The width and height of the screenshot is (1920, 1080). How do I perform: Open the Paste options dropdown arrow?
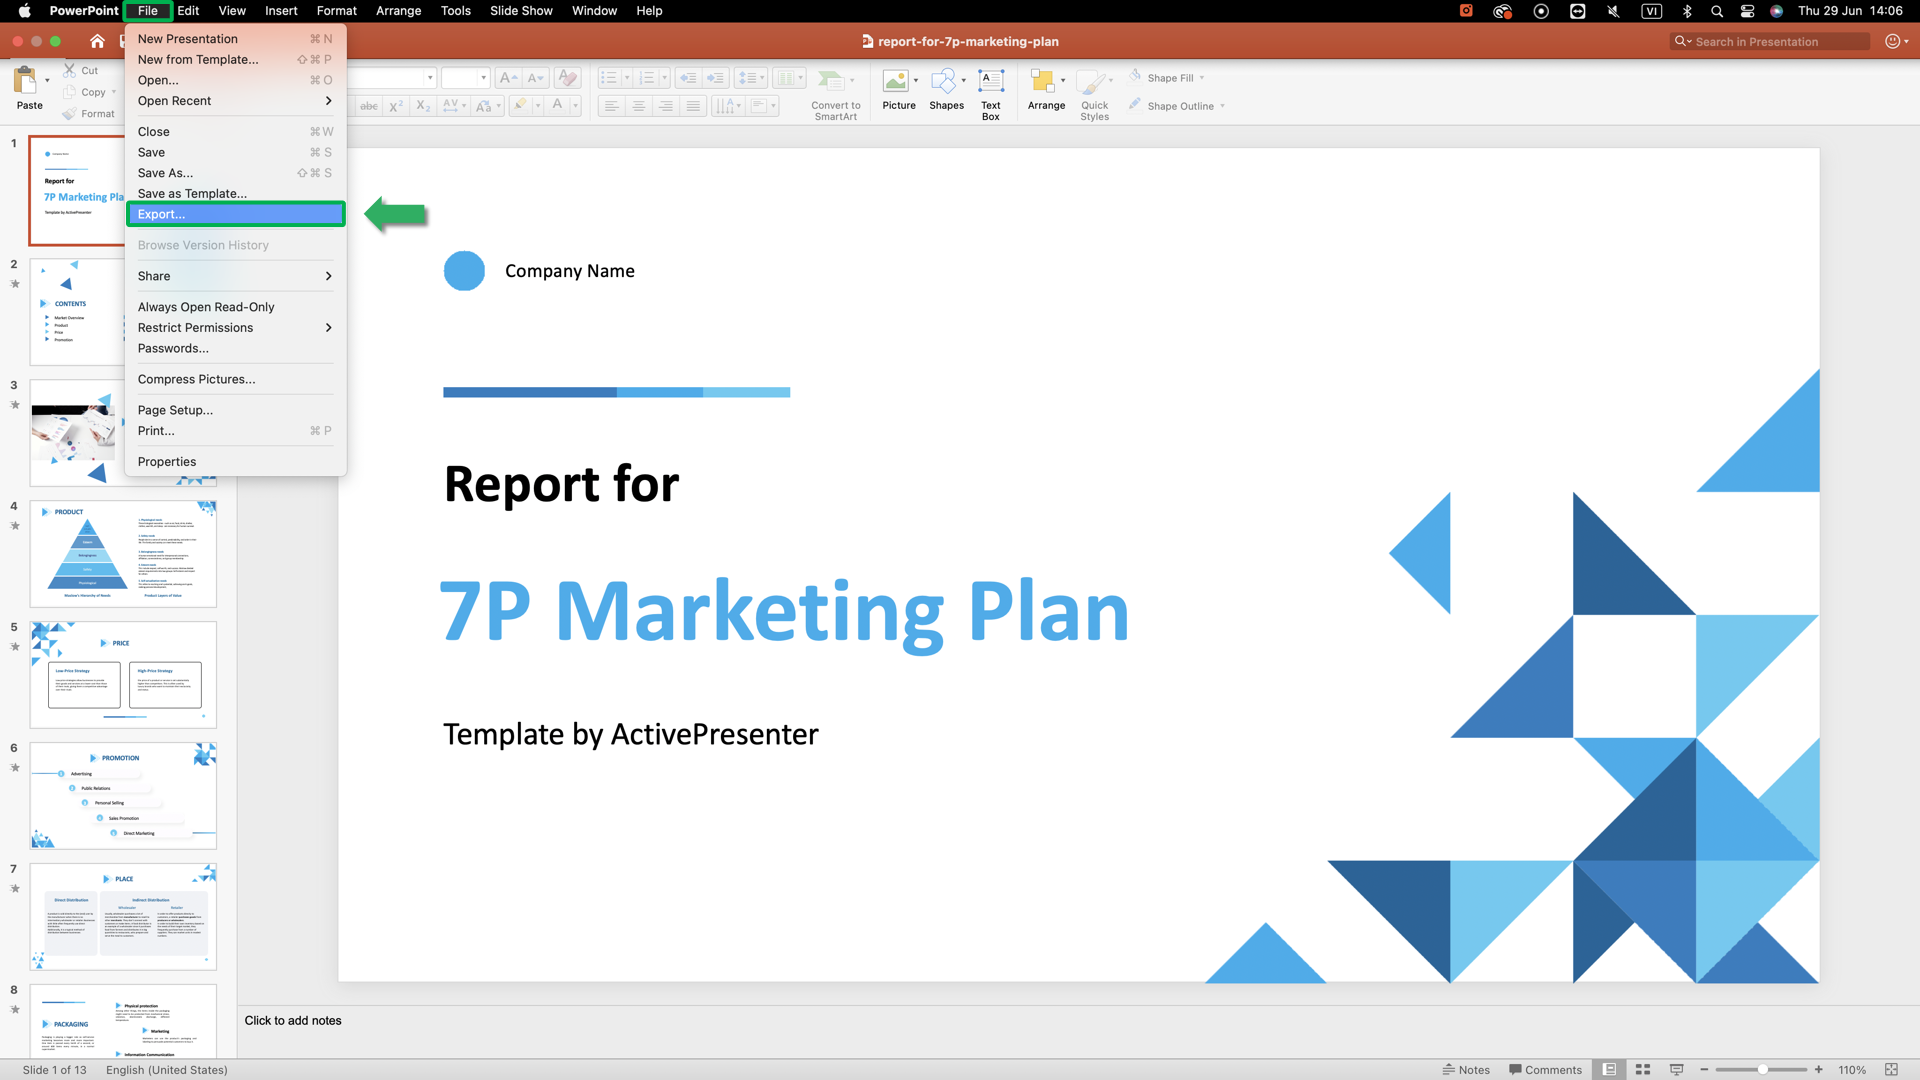pyautogui.click(x=47, y=81)
